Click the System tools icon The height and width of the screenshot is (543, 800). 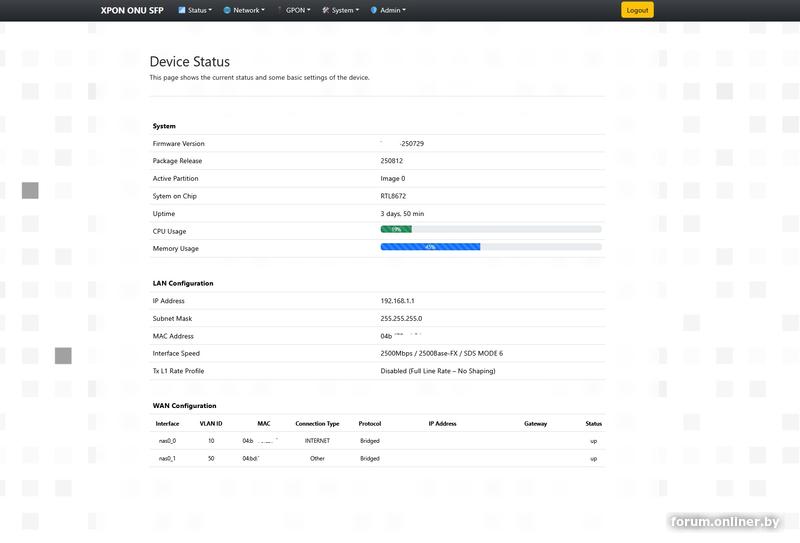326,10
